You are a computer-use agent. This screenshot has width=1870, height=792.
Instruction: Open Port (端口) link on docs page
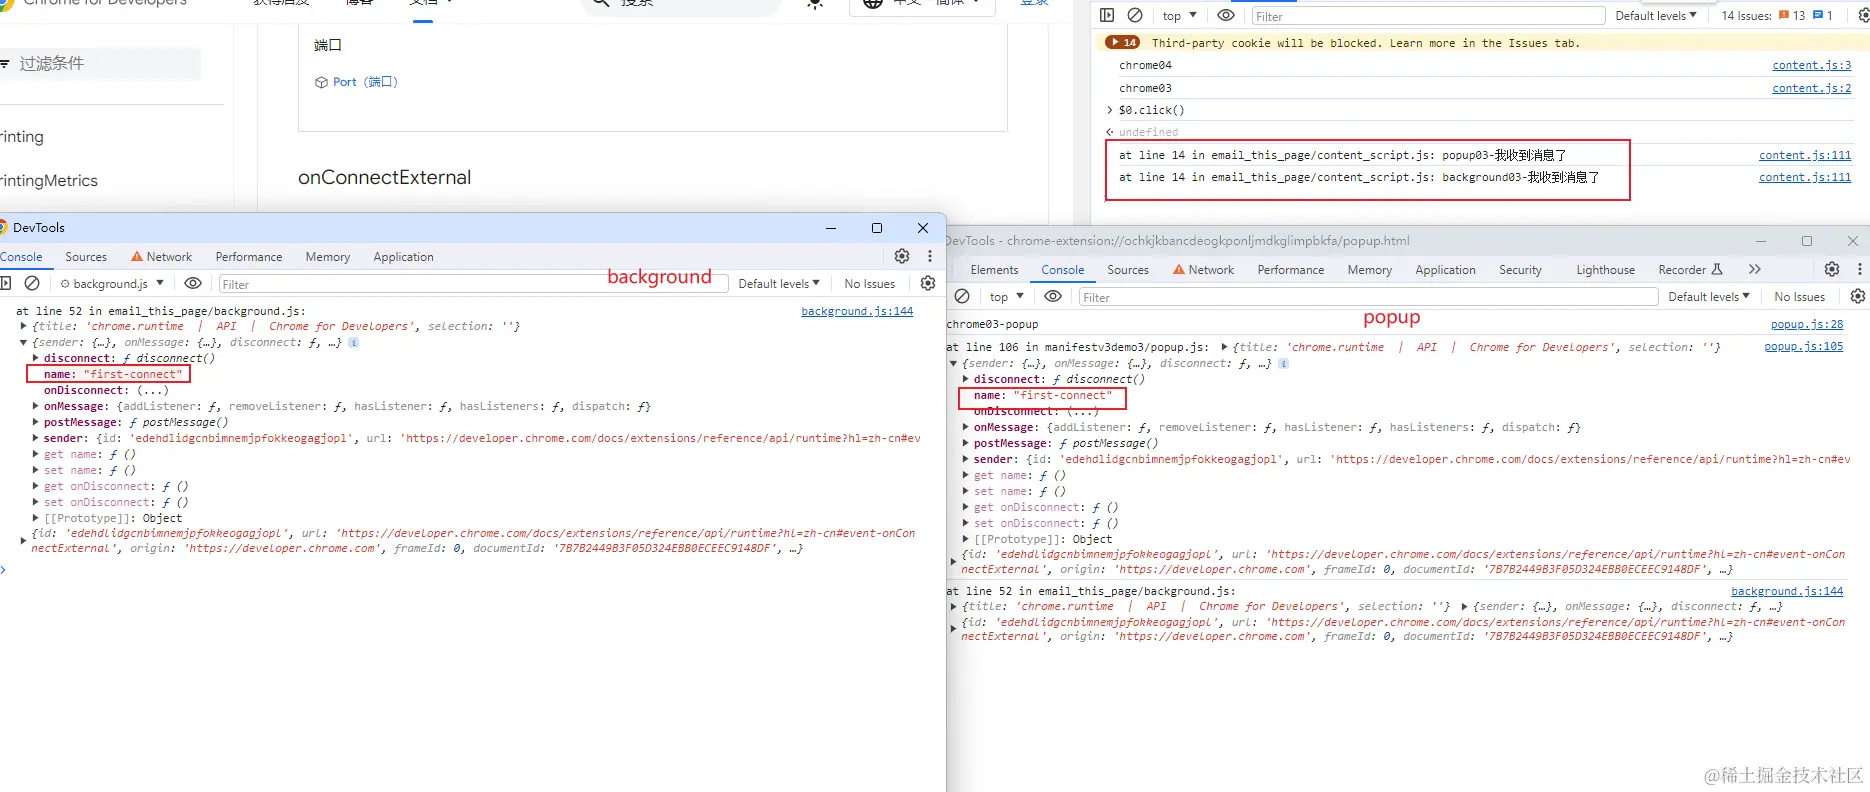pyautogui.click(x=365, y=82)
